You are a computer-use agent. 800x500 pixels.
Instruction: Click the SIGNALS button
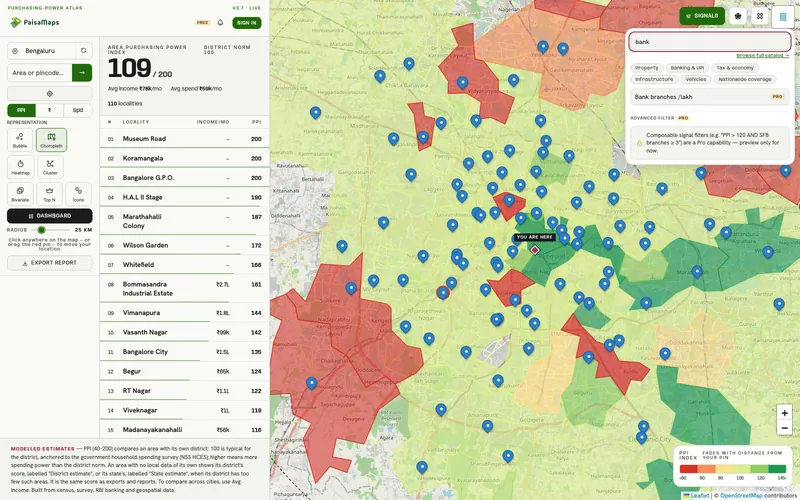tap(702, 16)
